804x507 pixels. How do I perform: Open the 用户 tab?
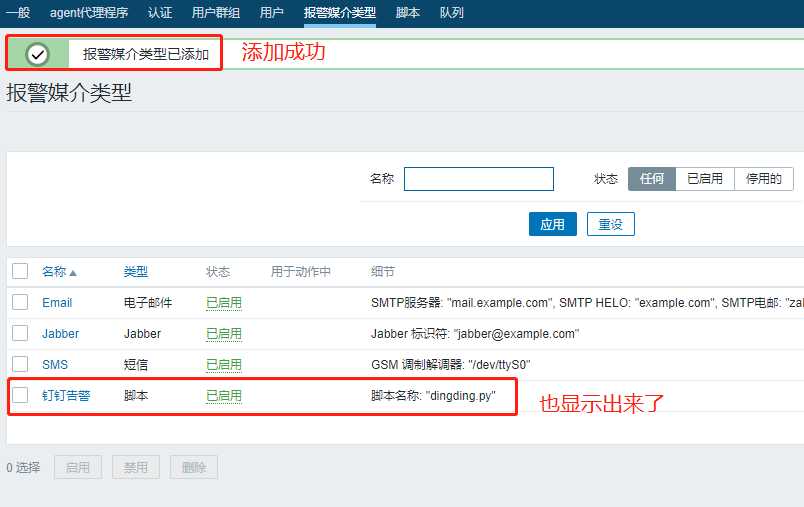272,12
